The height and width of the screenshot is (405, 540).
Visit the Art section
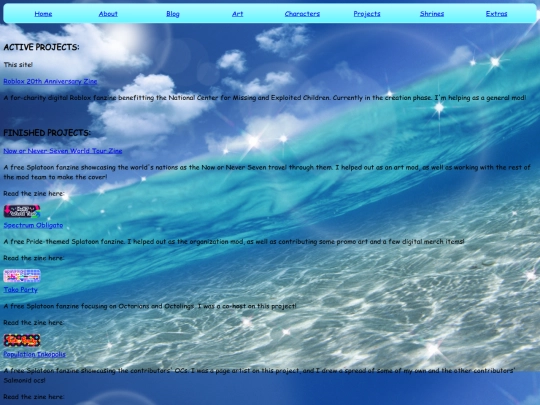pyautogui.click(x=237, y=14)
